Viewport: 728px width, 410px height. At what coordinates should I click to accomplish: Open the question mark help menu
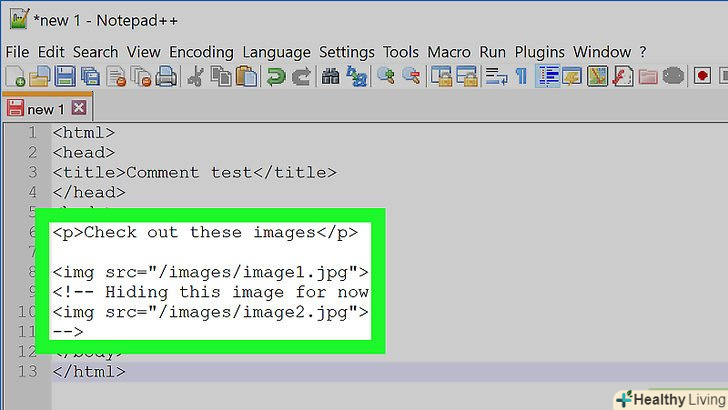643,52
